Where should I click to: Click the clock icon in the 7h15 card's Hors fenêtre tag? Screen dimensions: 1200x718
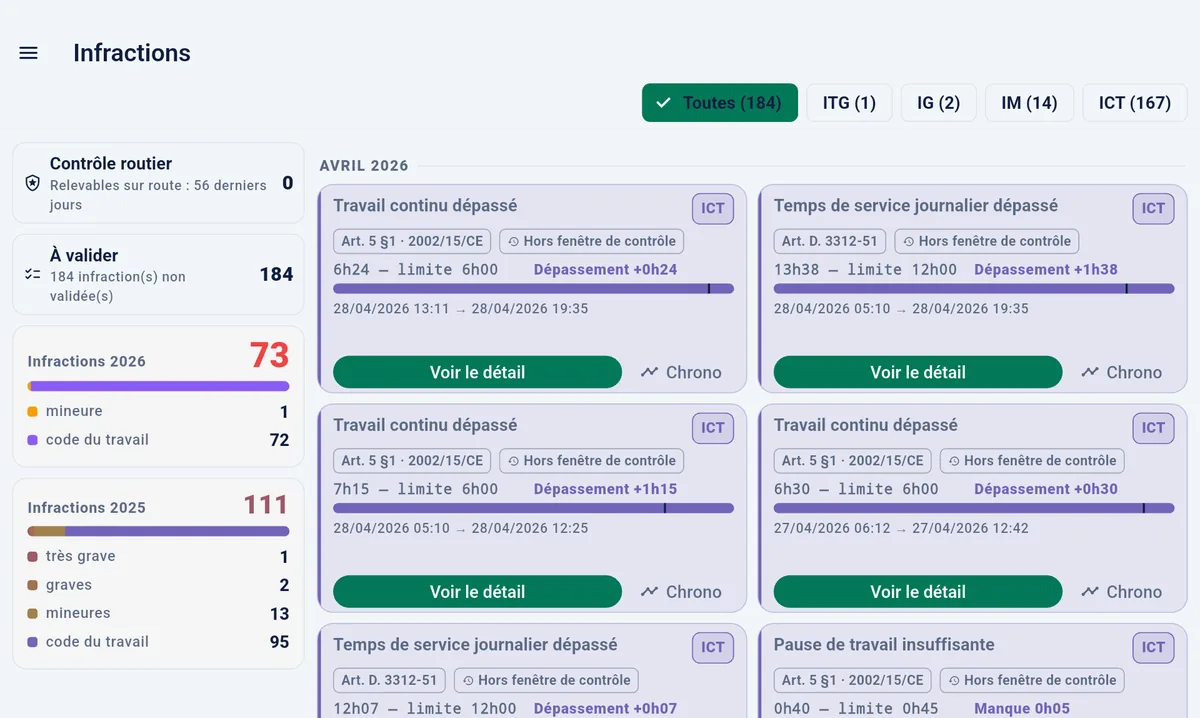514,461
